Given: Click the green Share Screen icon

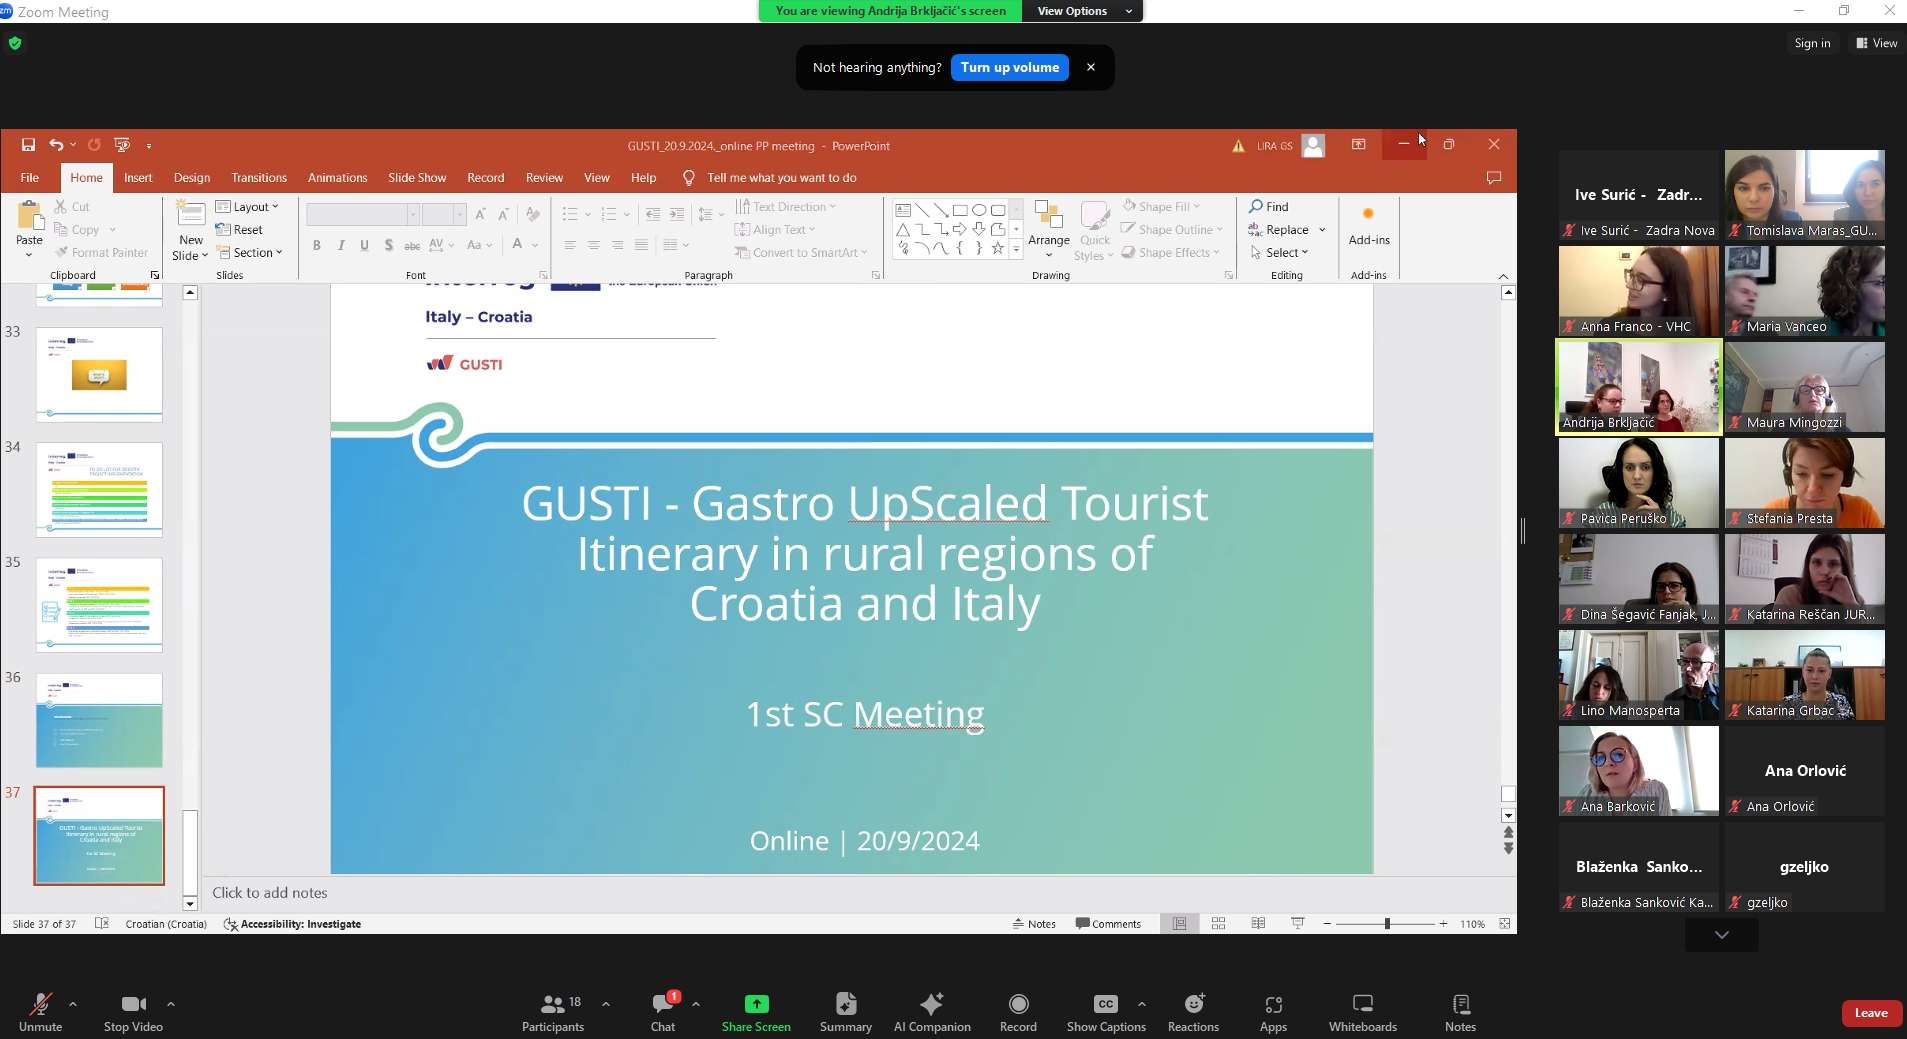Looking at the screenshot, I should click(757, 1003).
